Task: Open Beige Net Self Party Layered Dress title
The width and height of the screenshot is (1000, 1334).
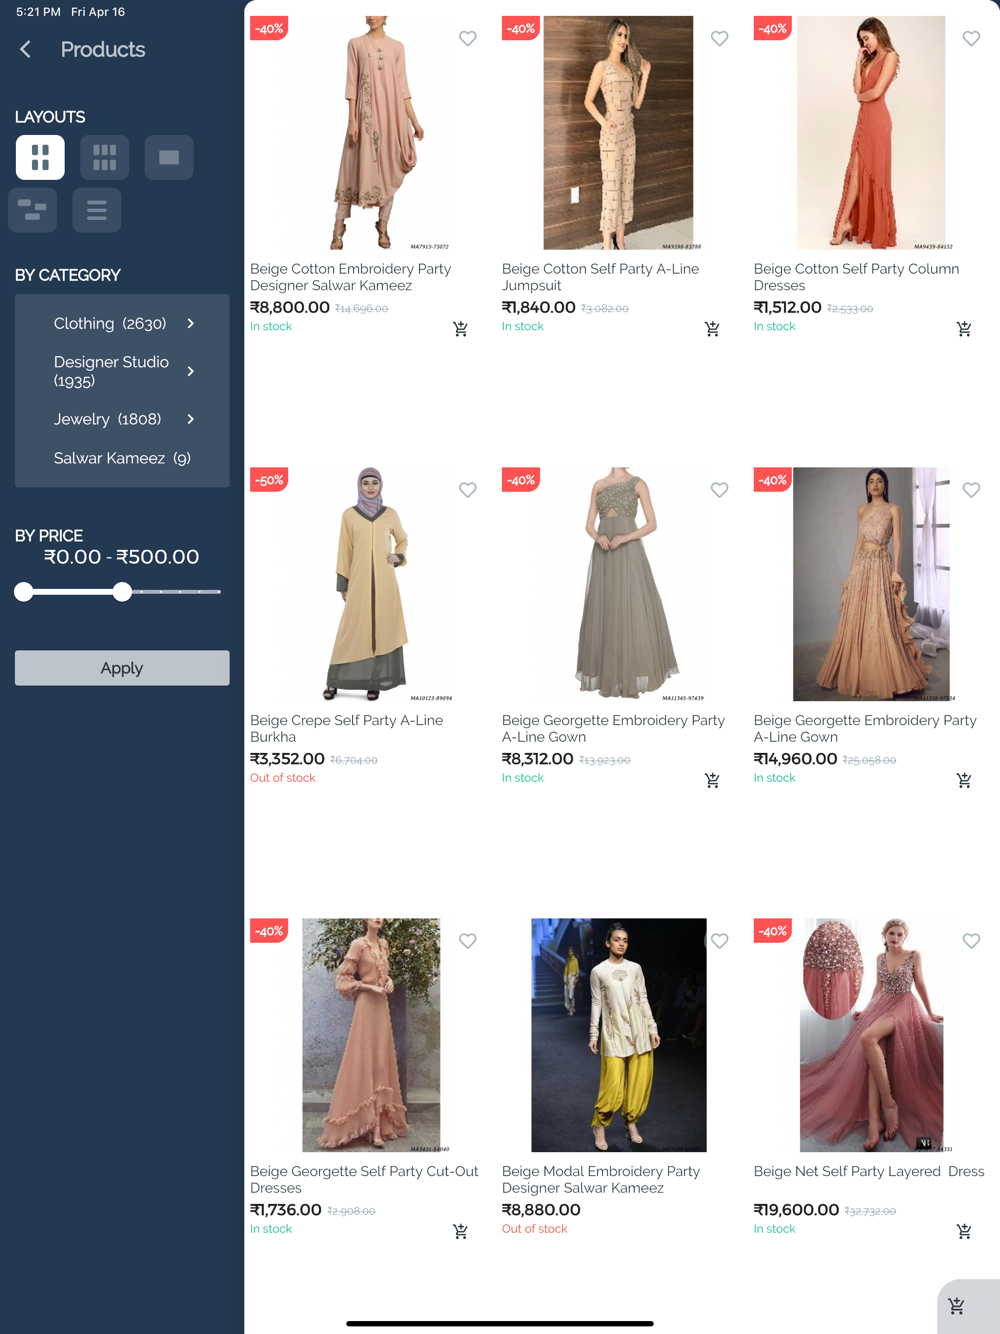Action: 869,1171
